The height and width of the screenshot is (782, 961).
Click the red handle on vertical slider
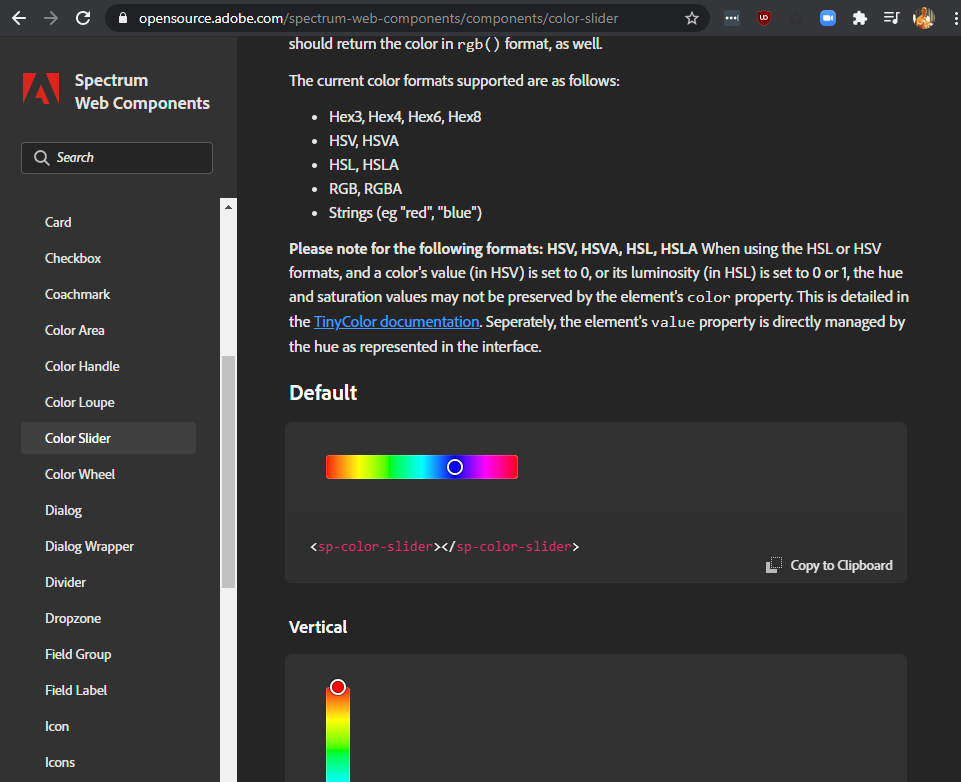(338, 687)
